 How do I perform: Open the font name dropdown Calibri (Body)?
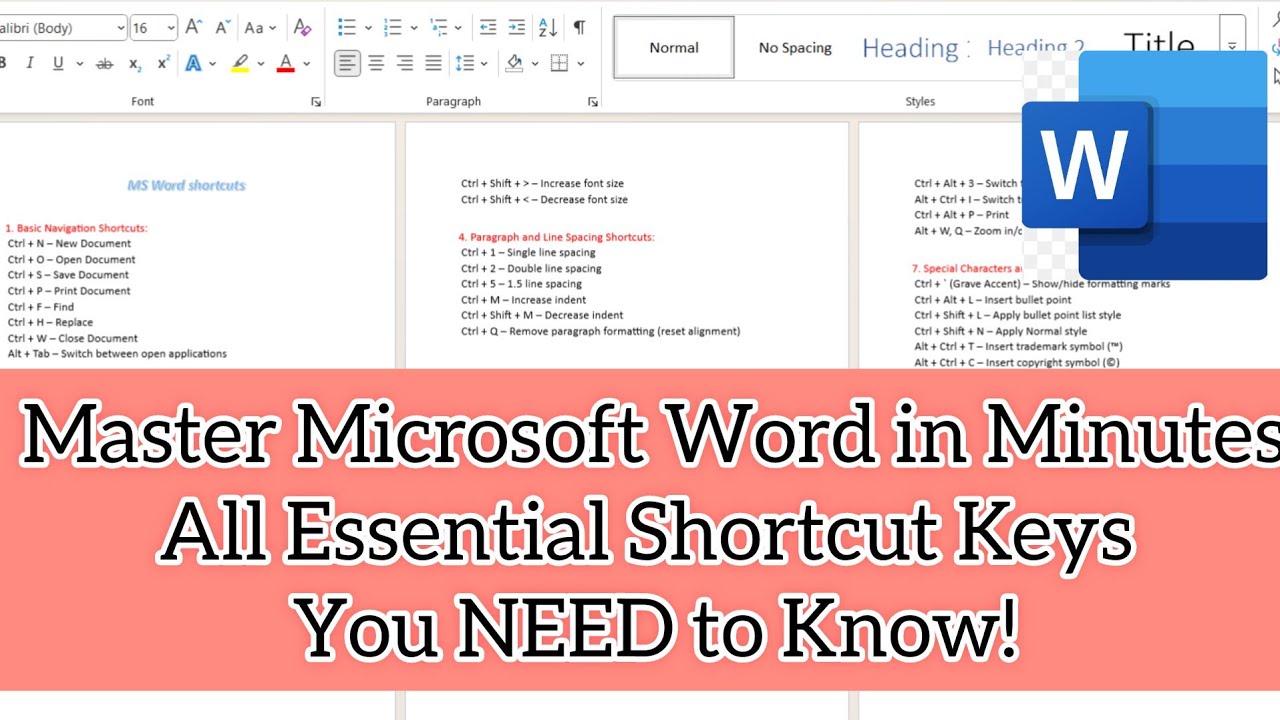click(119, 28)
